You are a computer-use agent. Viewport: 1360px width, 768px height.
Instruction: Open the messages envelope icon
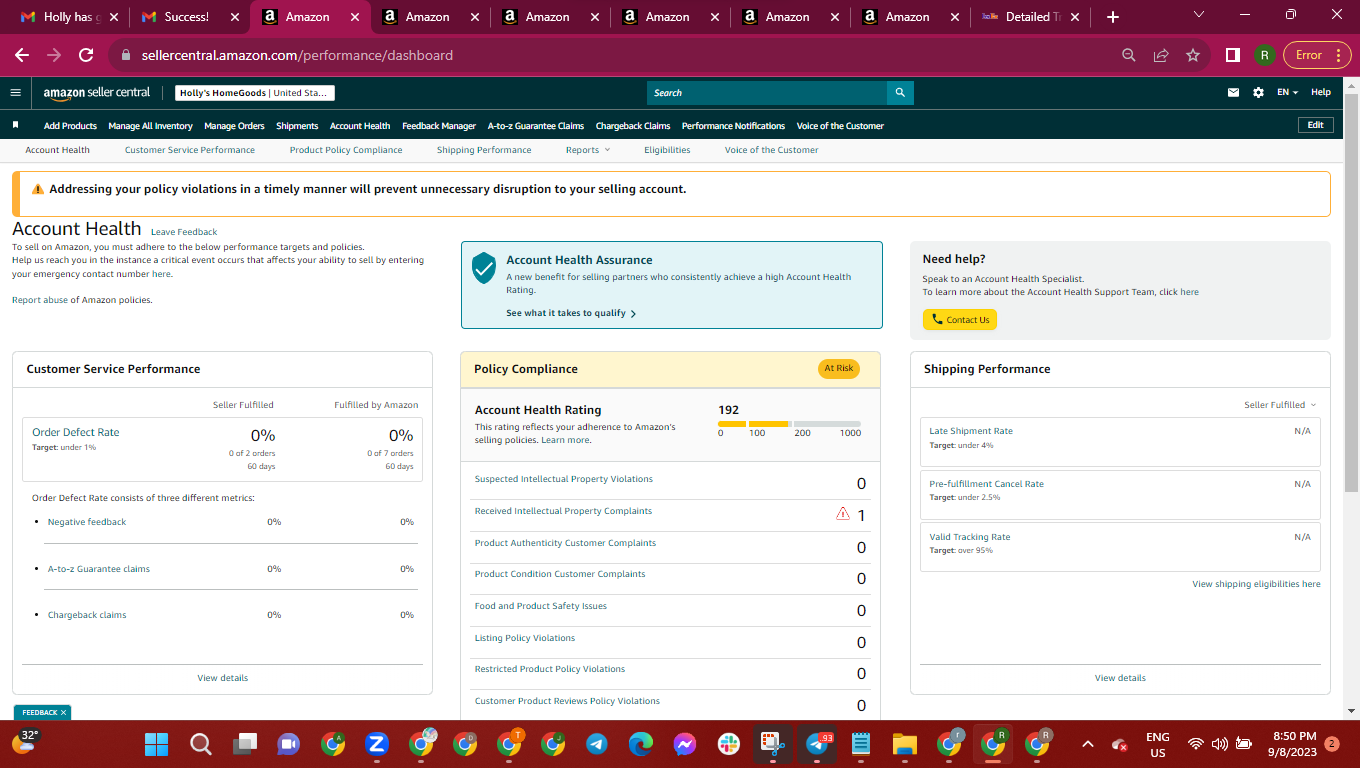1233,92
